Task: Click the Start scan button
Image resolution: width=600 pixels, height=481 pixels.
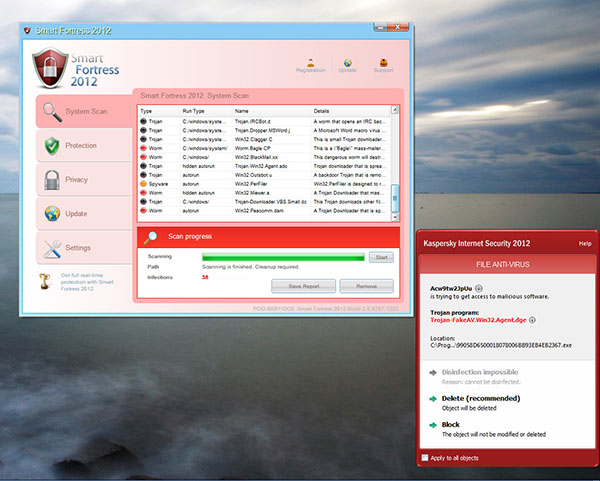Action: tap(381, 257)
